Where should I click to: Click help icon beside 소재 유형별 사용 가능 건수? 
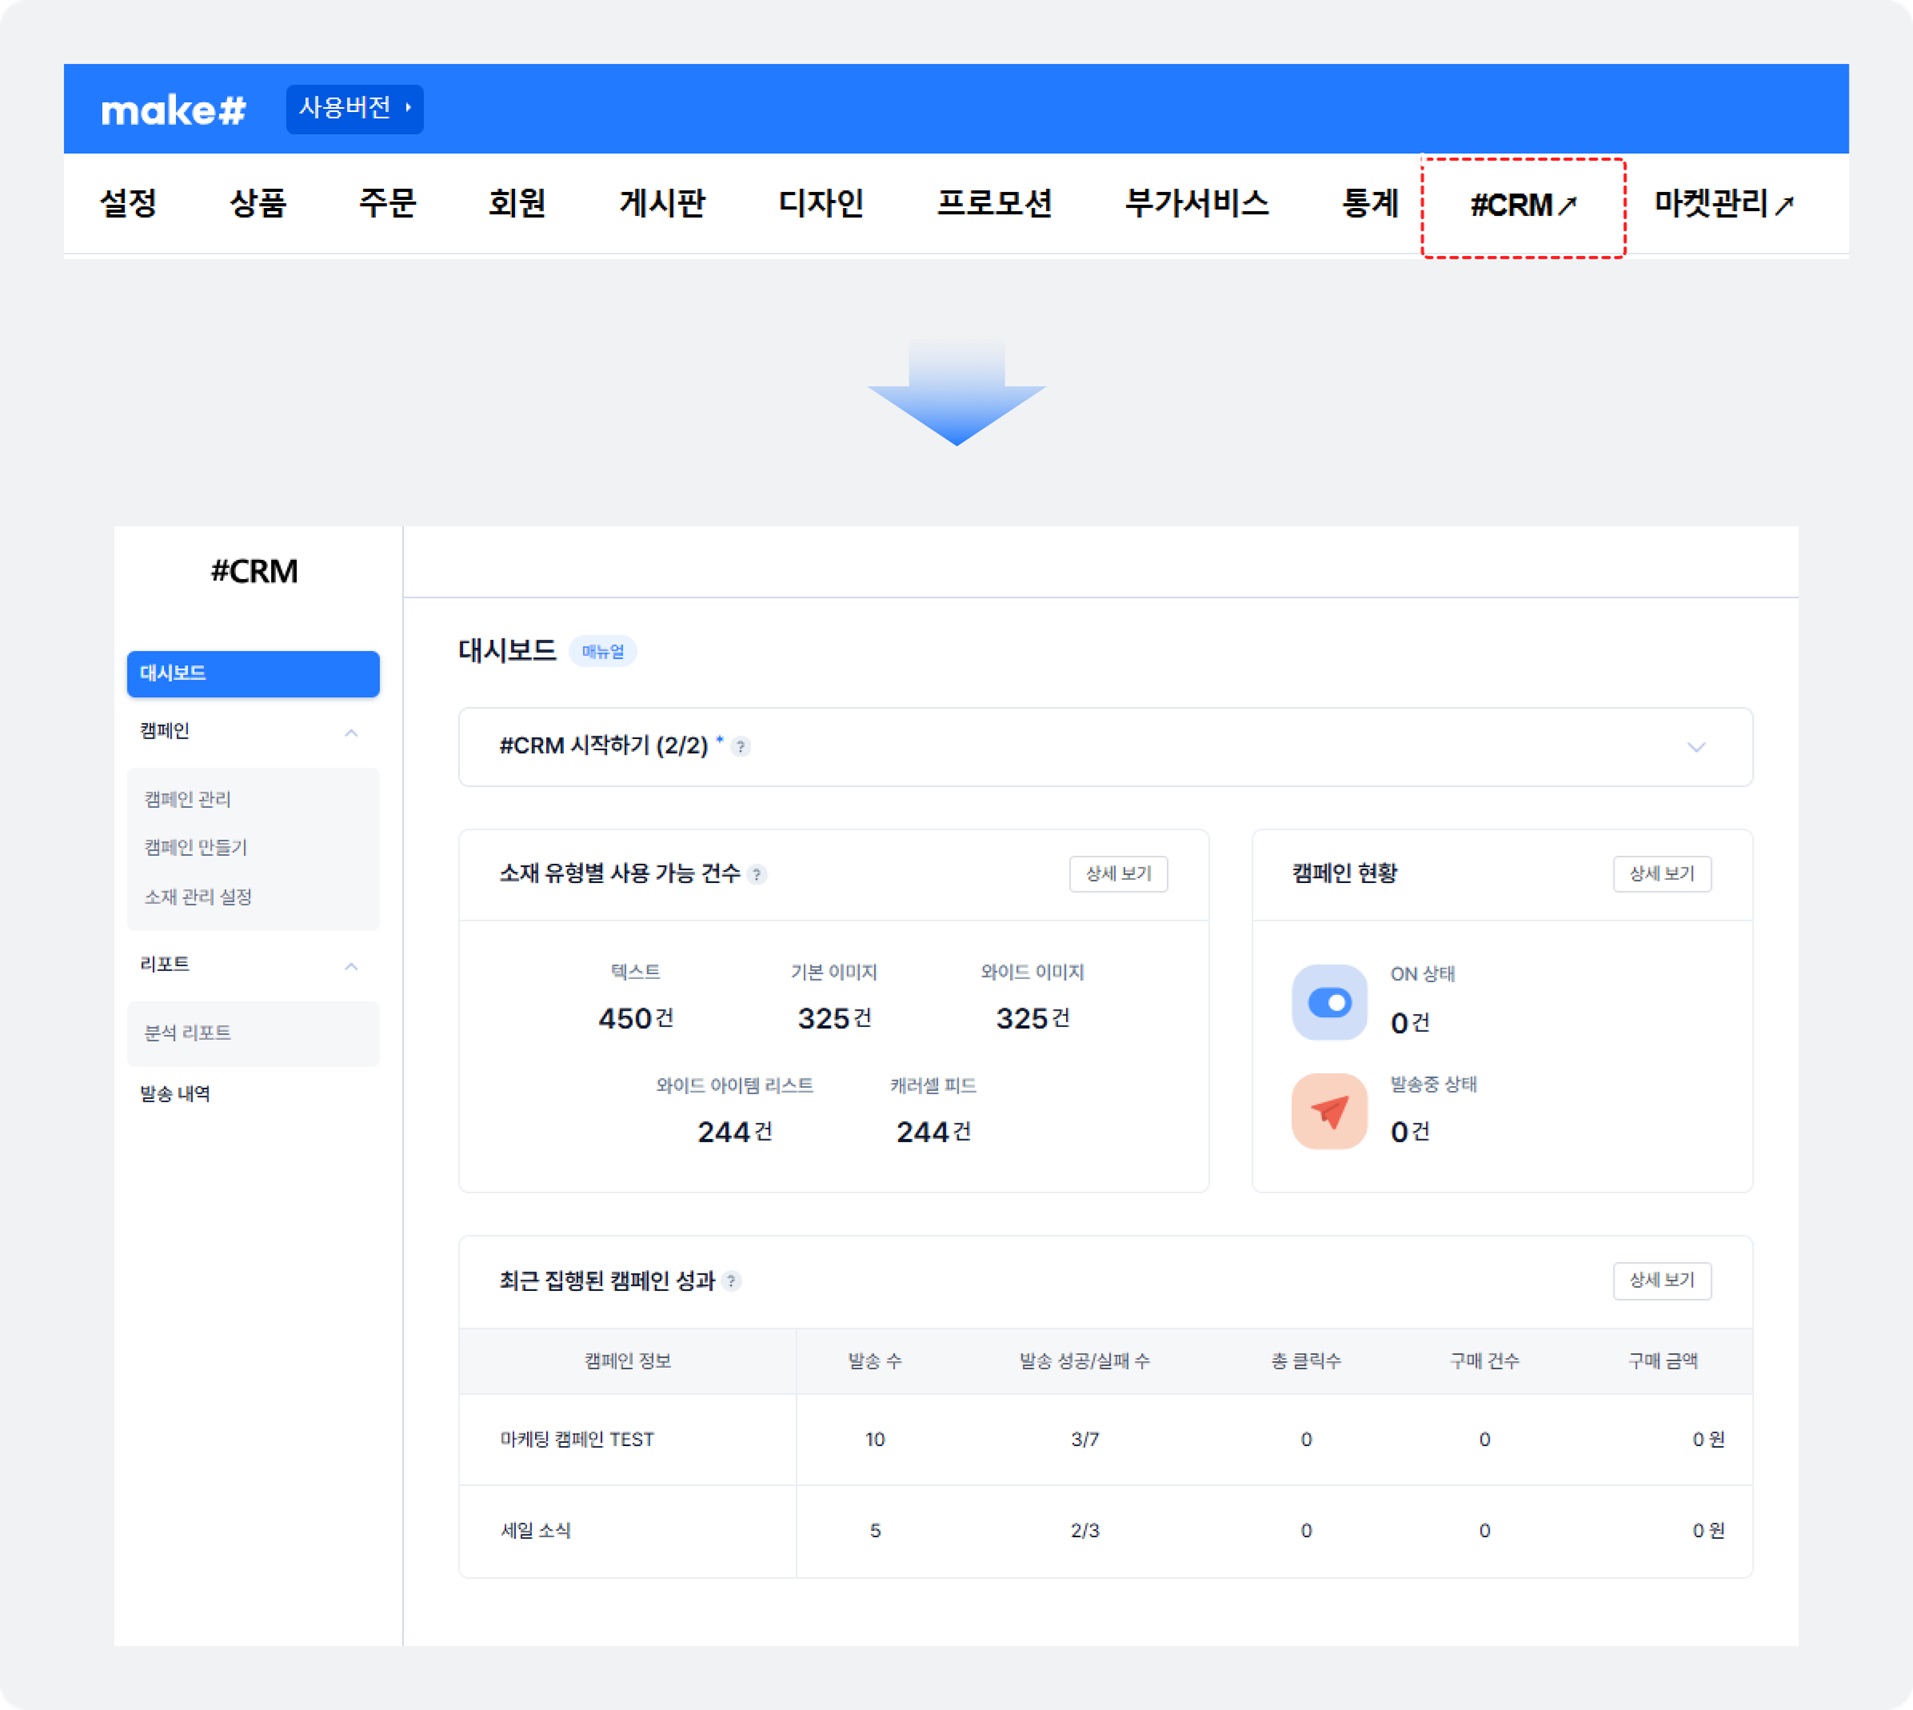point(758,875)
